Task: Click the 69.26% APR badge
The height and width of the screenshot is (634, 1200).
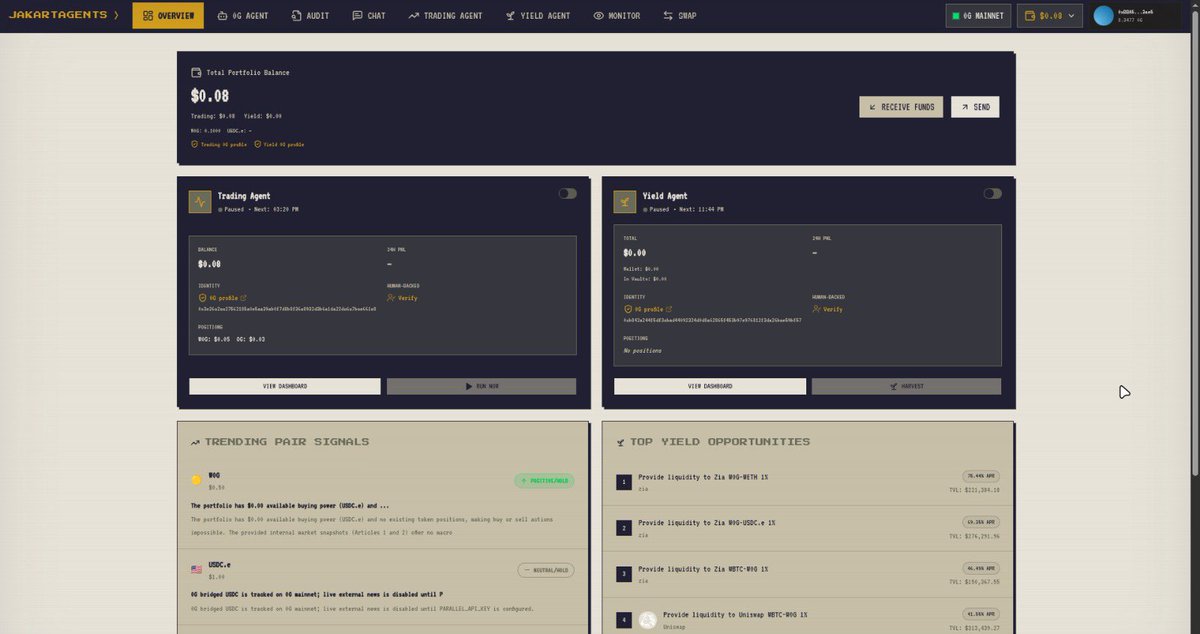Action: click(x=981, y=522)
